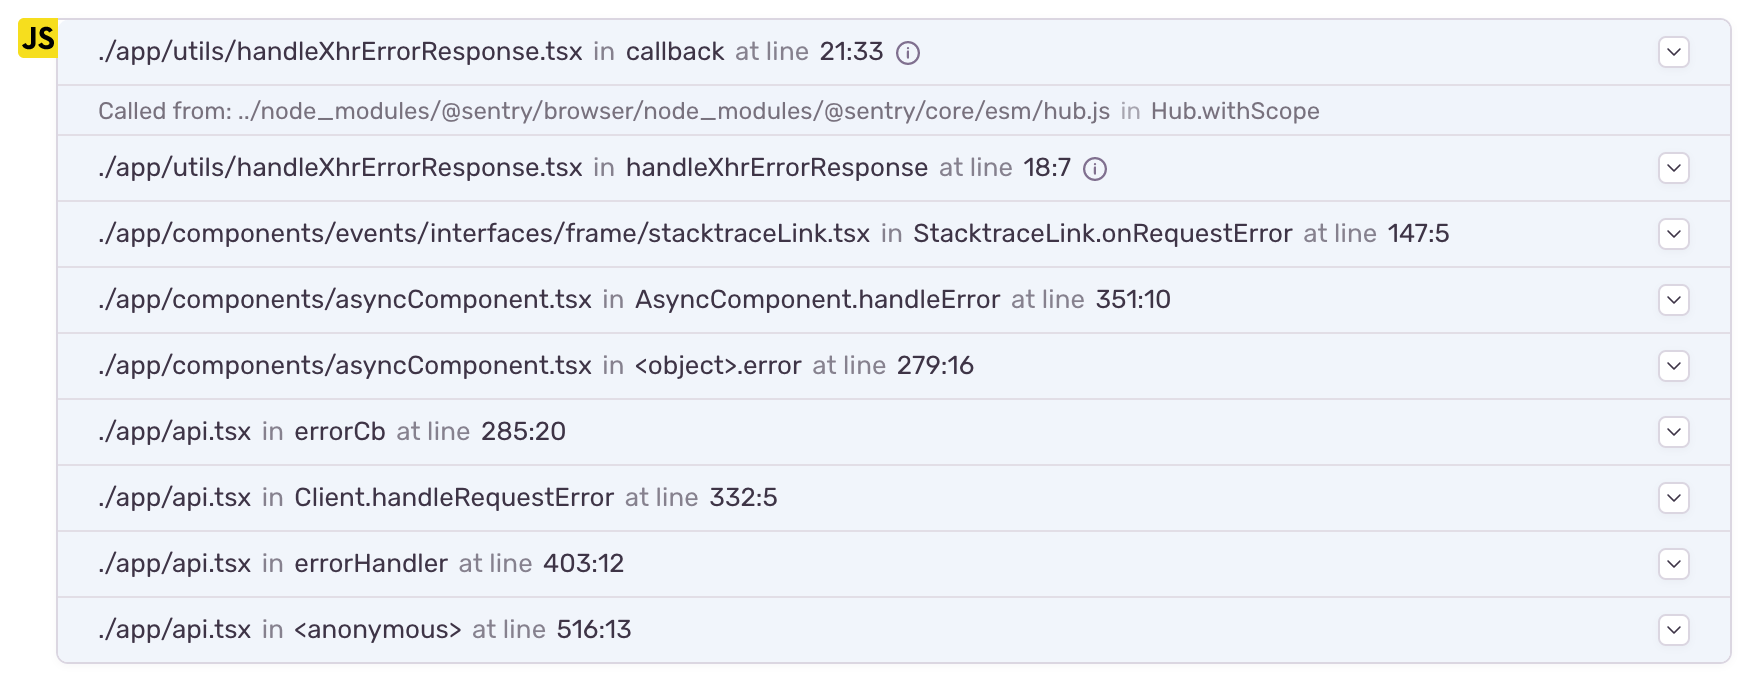Viewport: 1754px width, 686px height.
Task: Click the Called from hub.js path
Action: tap(673, 111)
